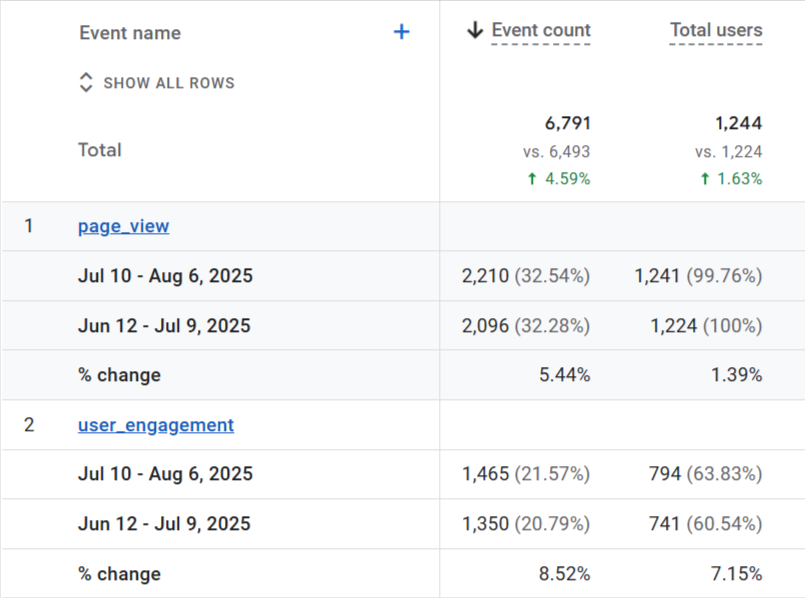The image size is (805, 598).
Task: Sort by the Event count column header
Action: pos(541,31)
